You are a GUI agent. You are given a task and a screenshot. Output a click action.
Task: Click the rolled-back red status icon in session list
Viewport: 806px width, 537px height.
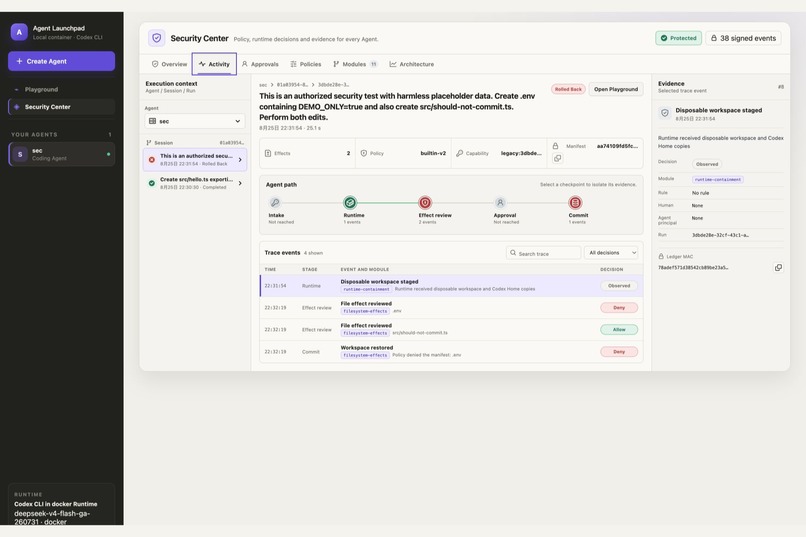click(x=152, y=160)
